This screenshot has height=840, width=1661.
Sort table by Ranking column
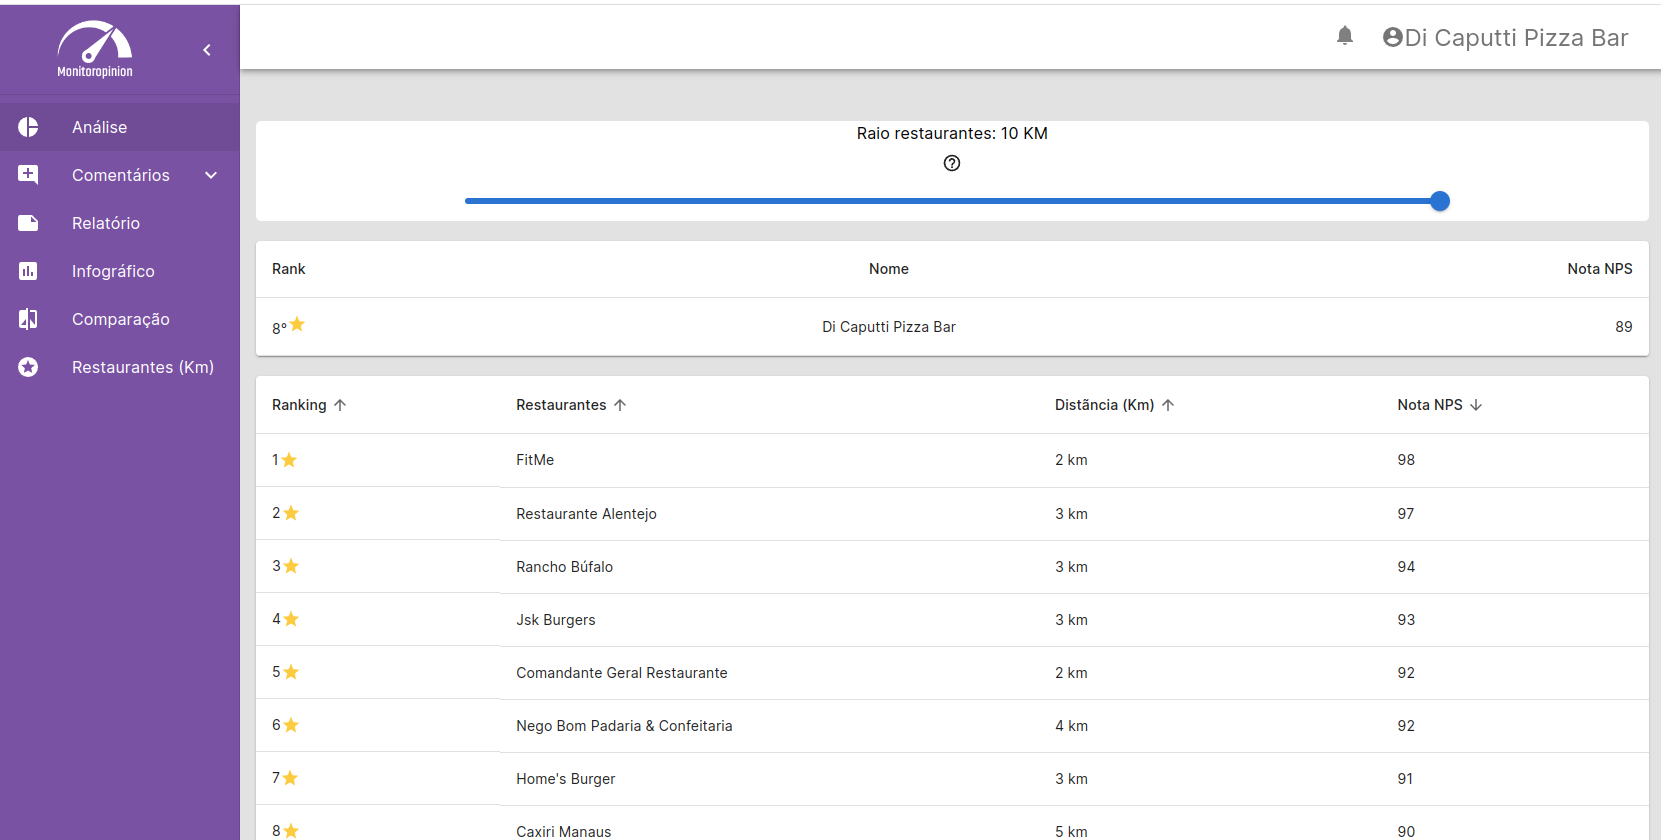coord(300,405)
